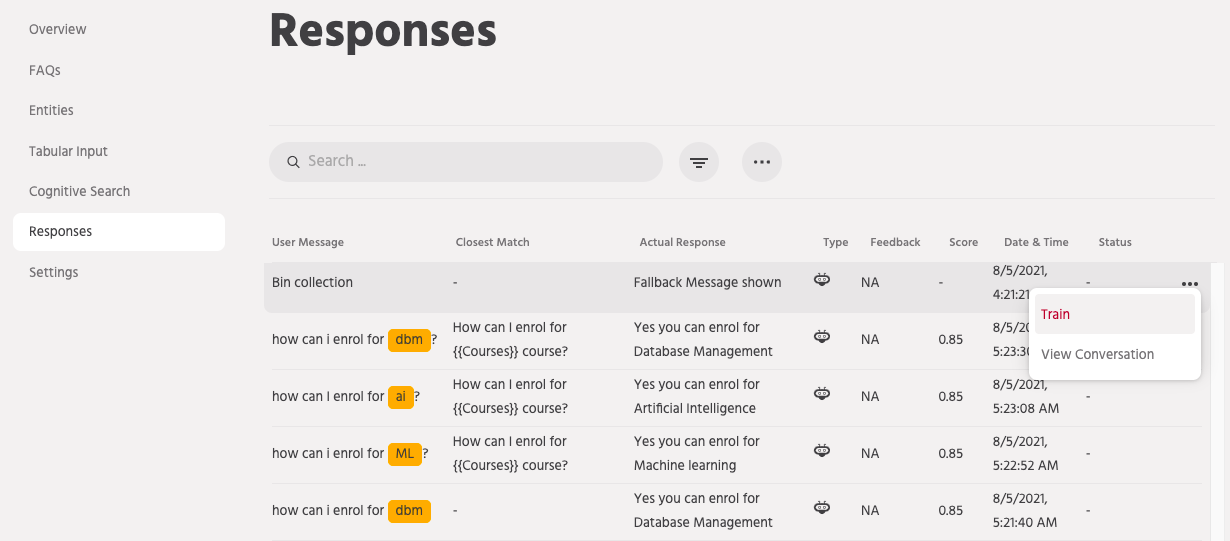1230x541 pixels.
Task: Click the three-dot menu on Bin collection row
Action: pos(1189,284)
